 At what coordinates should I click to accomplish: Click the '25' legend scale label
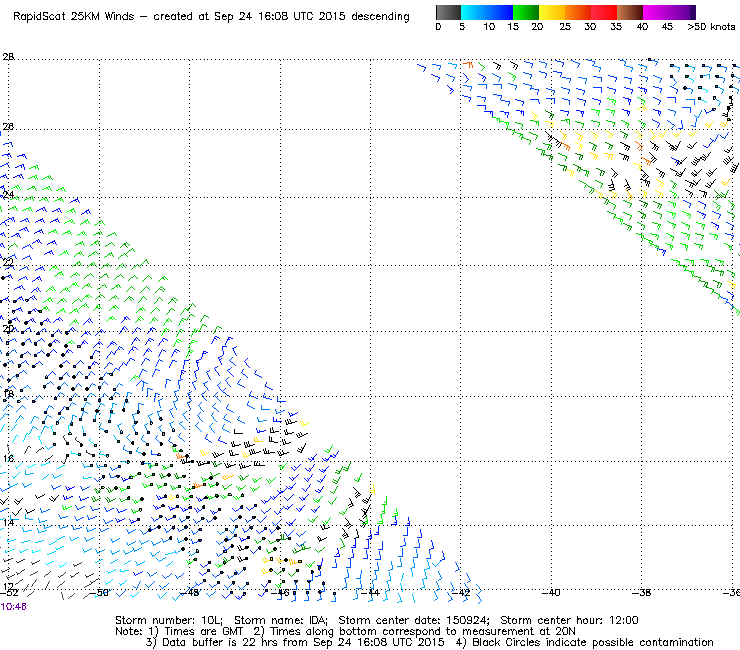coord(565,27)
